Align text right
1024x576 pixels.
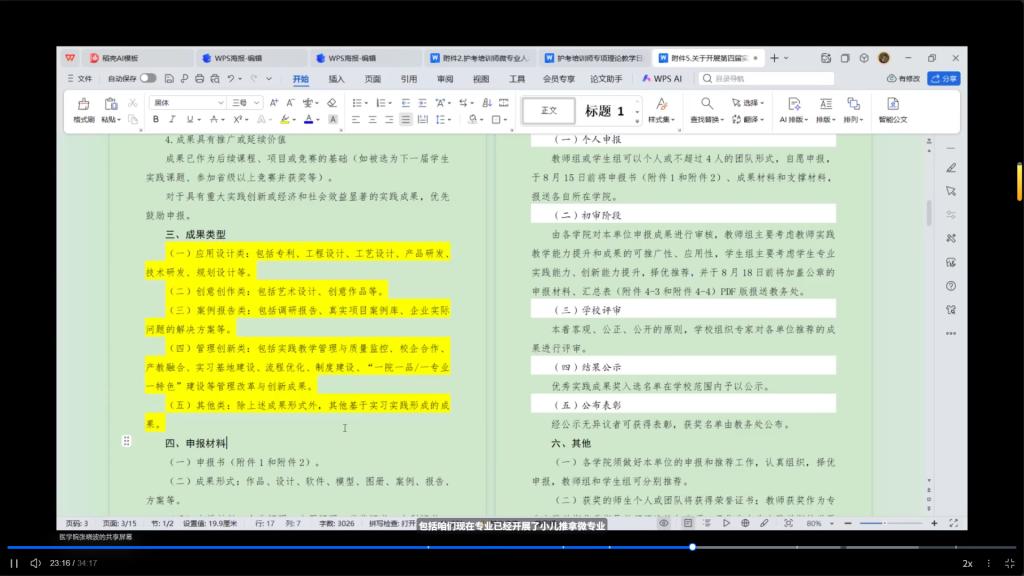(389, 120)
